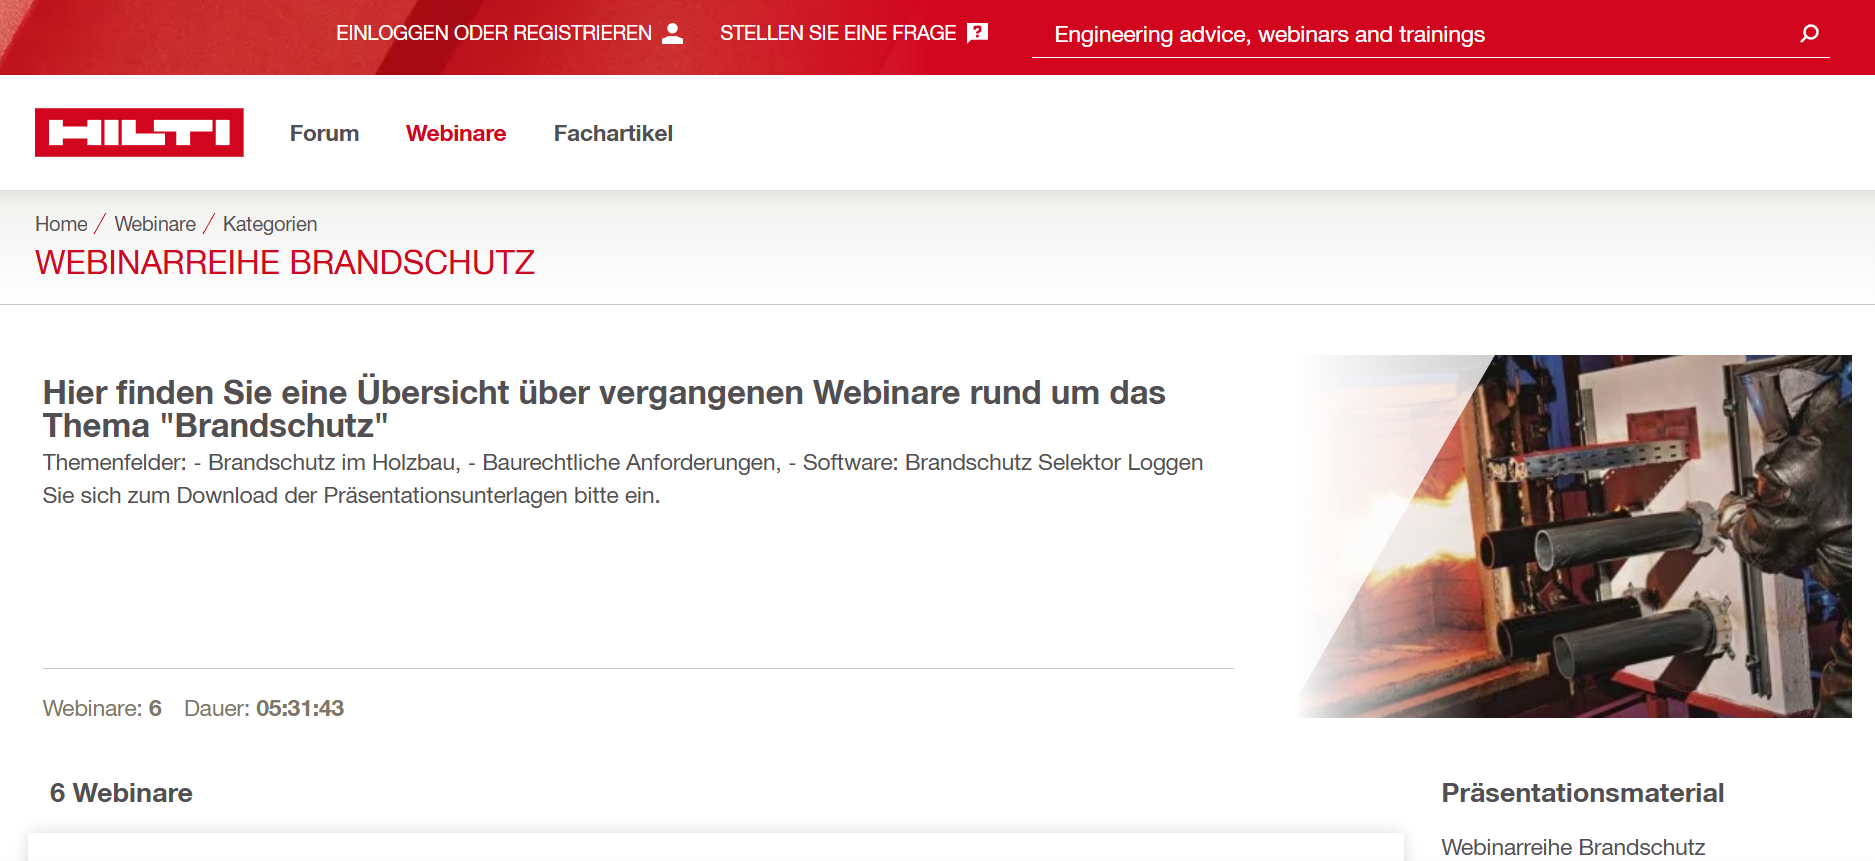
Task: Open the Fachartikel menu item
Action: [x=613, y=133]
